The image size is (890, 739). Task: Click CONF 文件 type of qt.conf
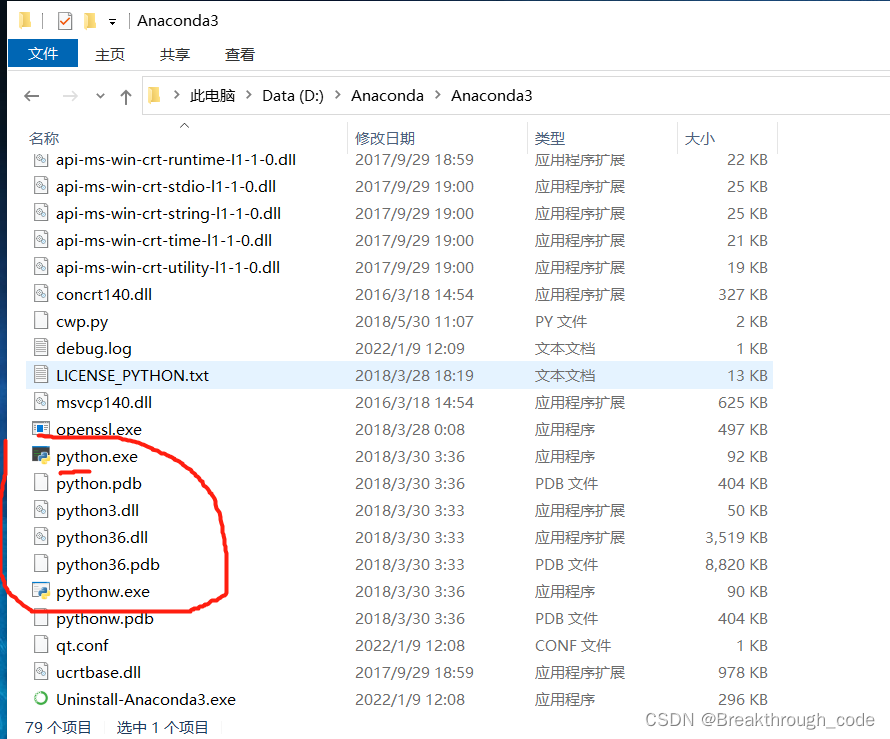pos(573,645)
